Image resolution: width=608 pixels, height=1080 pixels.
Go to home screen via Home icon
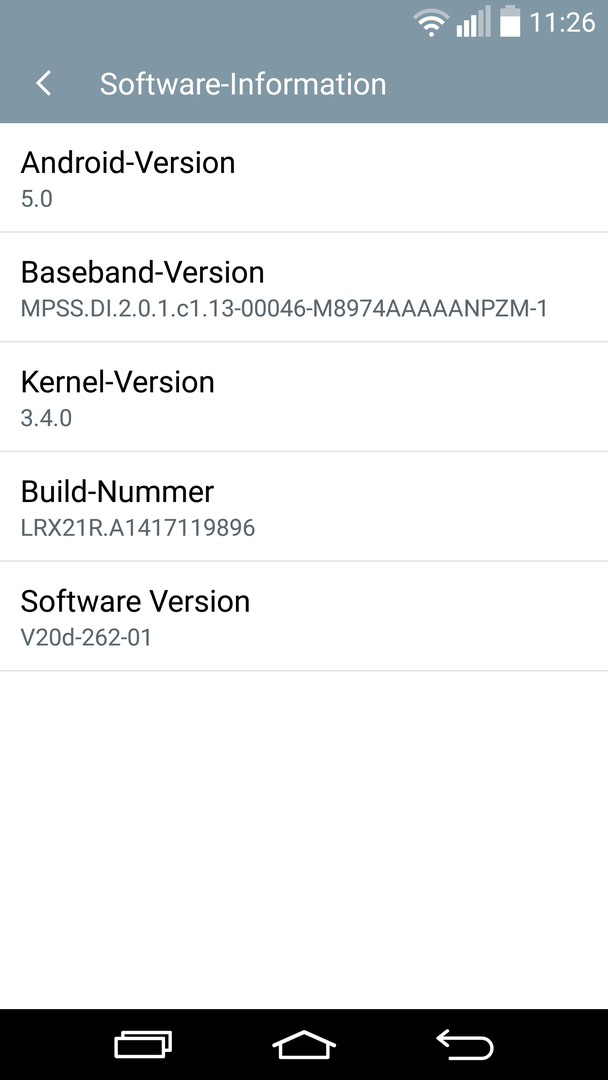tap(304, 1044)
